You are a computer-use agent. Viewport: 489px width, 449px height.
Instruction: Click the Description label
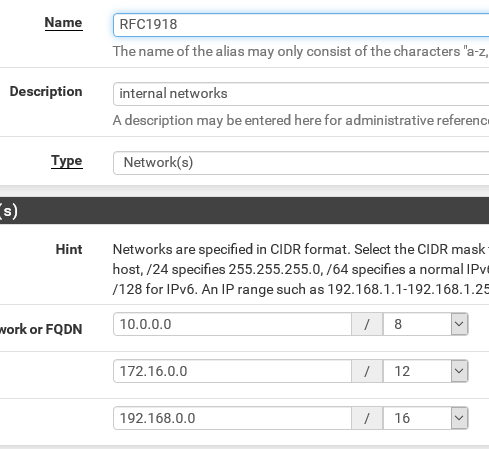tap(46, 91)
